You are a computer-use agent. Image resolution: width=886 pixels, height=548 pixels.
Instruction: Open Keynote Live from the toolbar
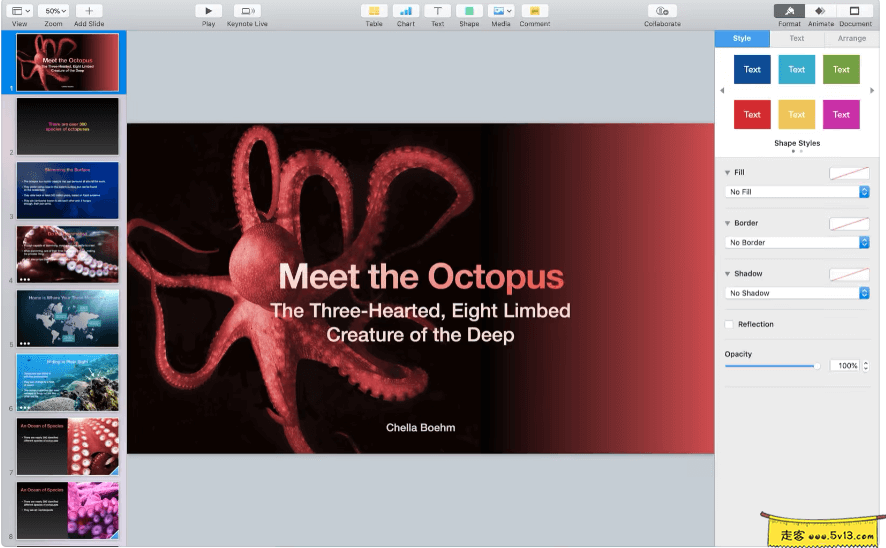(x=247, y=11)
